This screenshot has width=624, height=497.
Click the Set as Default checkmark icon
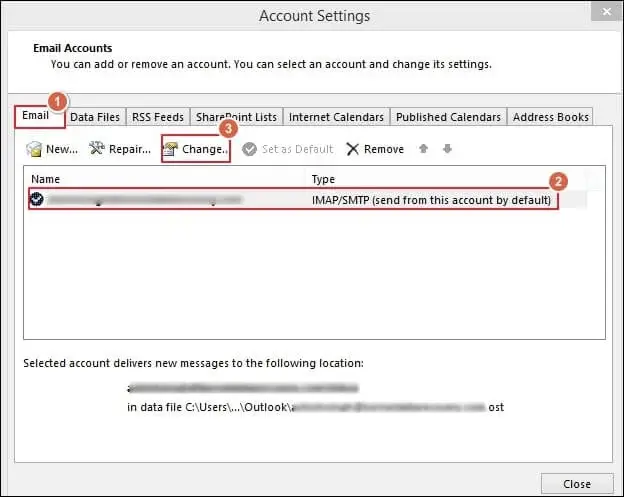pos(250,149)
